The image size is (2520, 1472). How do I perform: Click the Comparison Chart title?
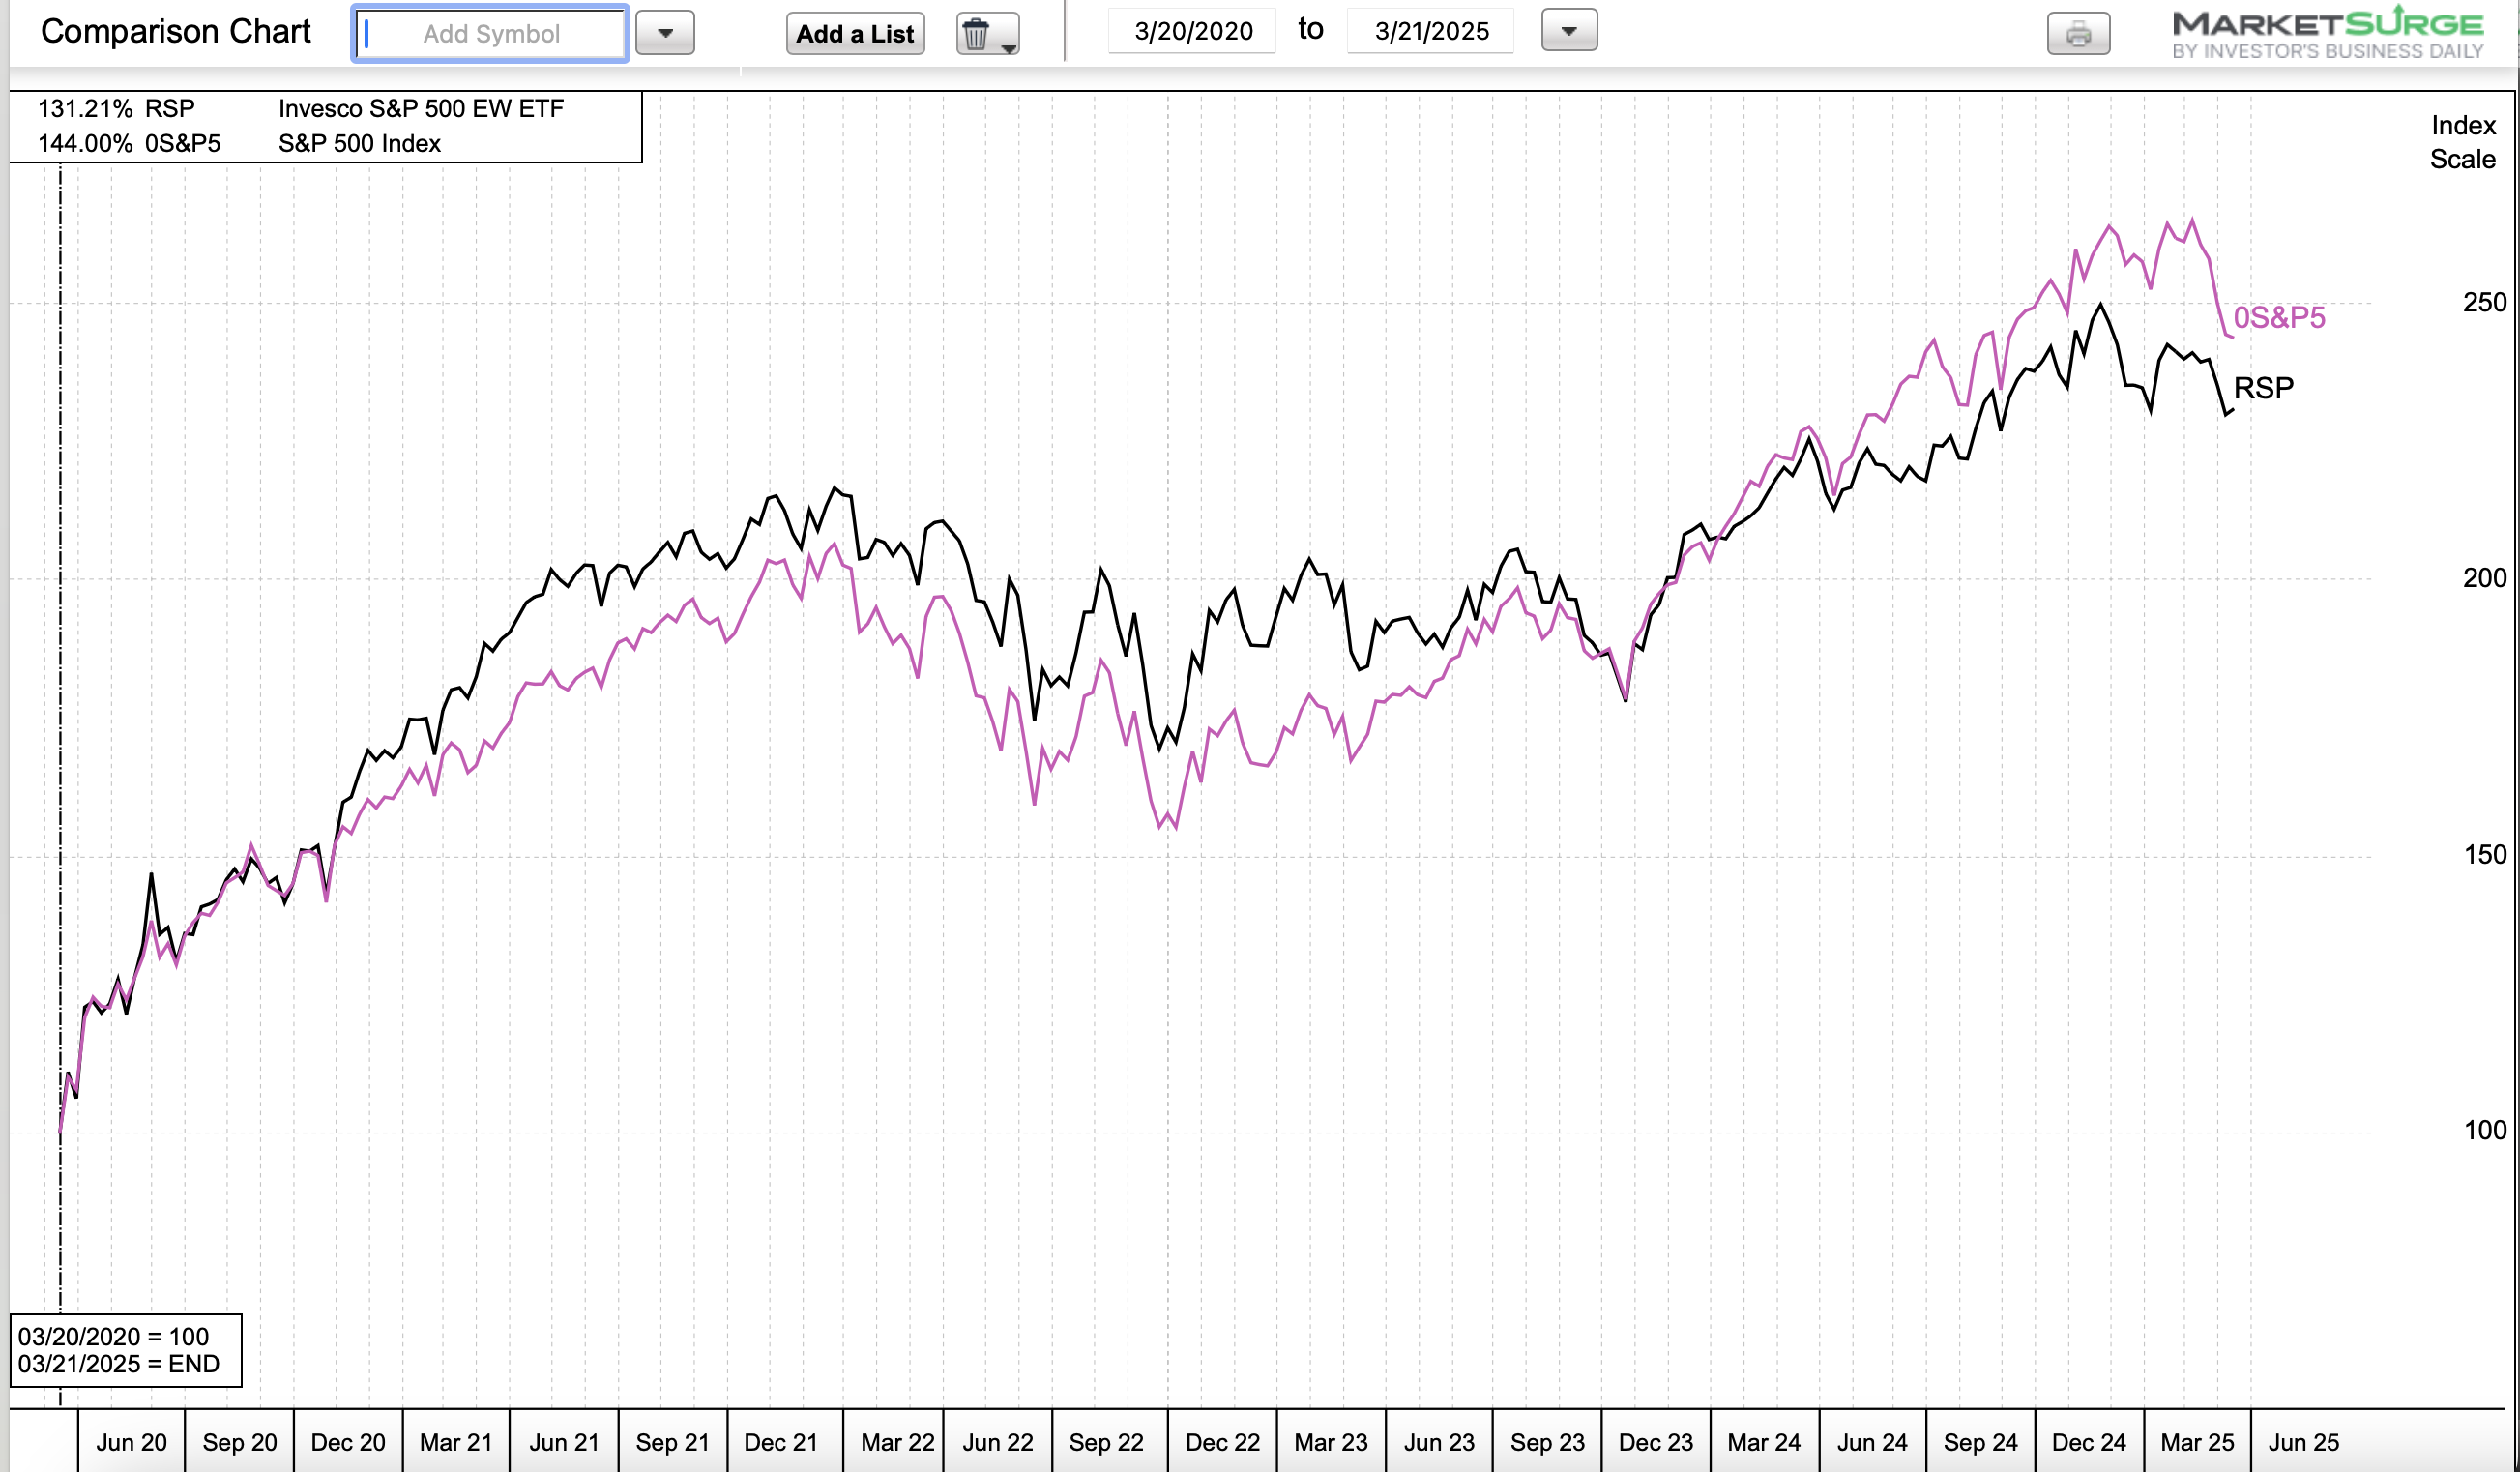point(176,31)
